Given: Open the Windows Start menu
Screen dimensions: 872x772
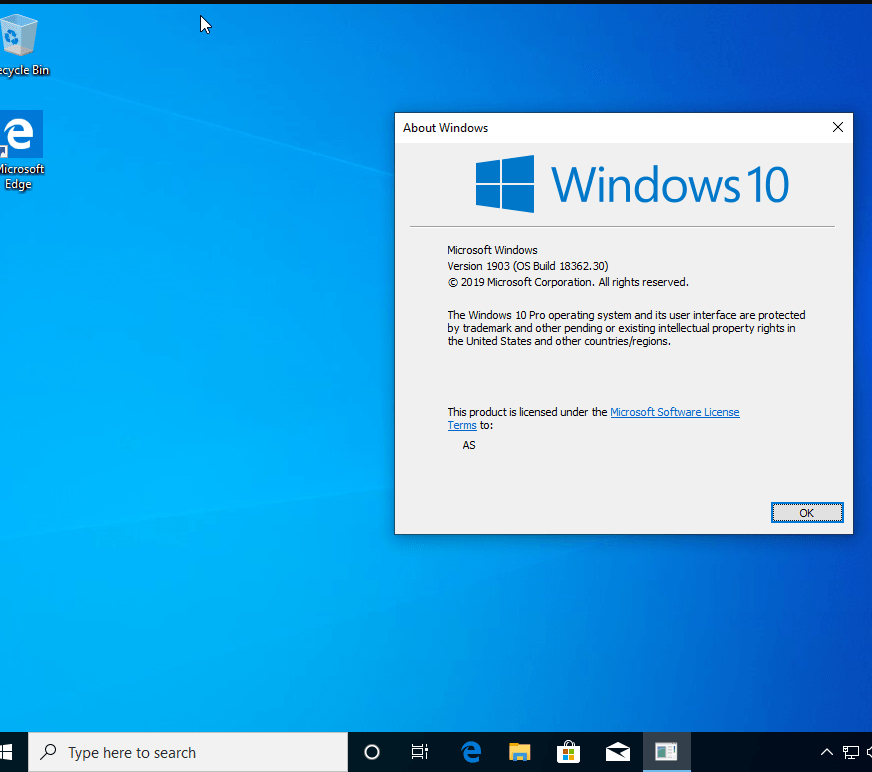Looking at the screenshot, I should coord(7,752).
